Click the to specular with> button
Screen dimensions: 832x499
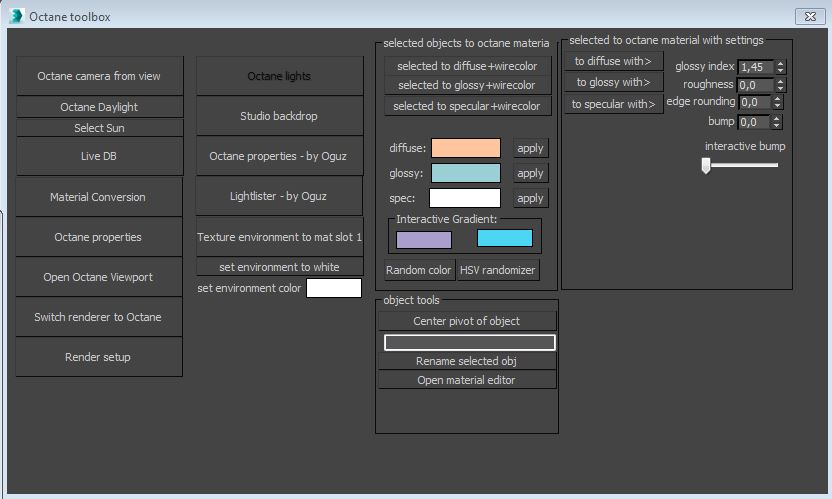pos(614,104)
